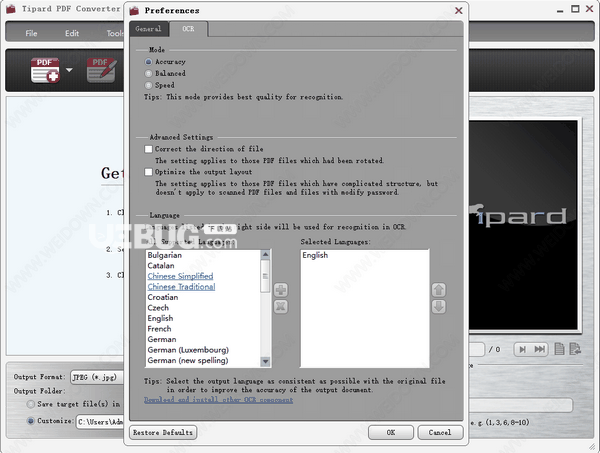Move the selected language up with the arrow icon
Screen dimensions: 600x453
point(439,290)
